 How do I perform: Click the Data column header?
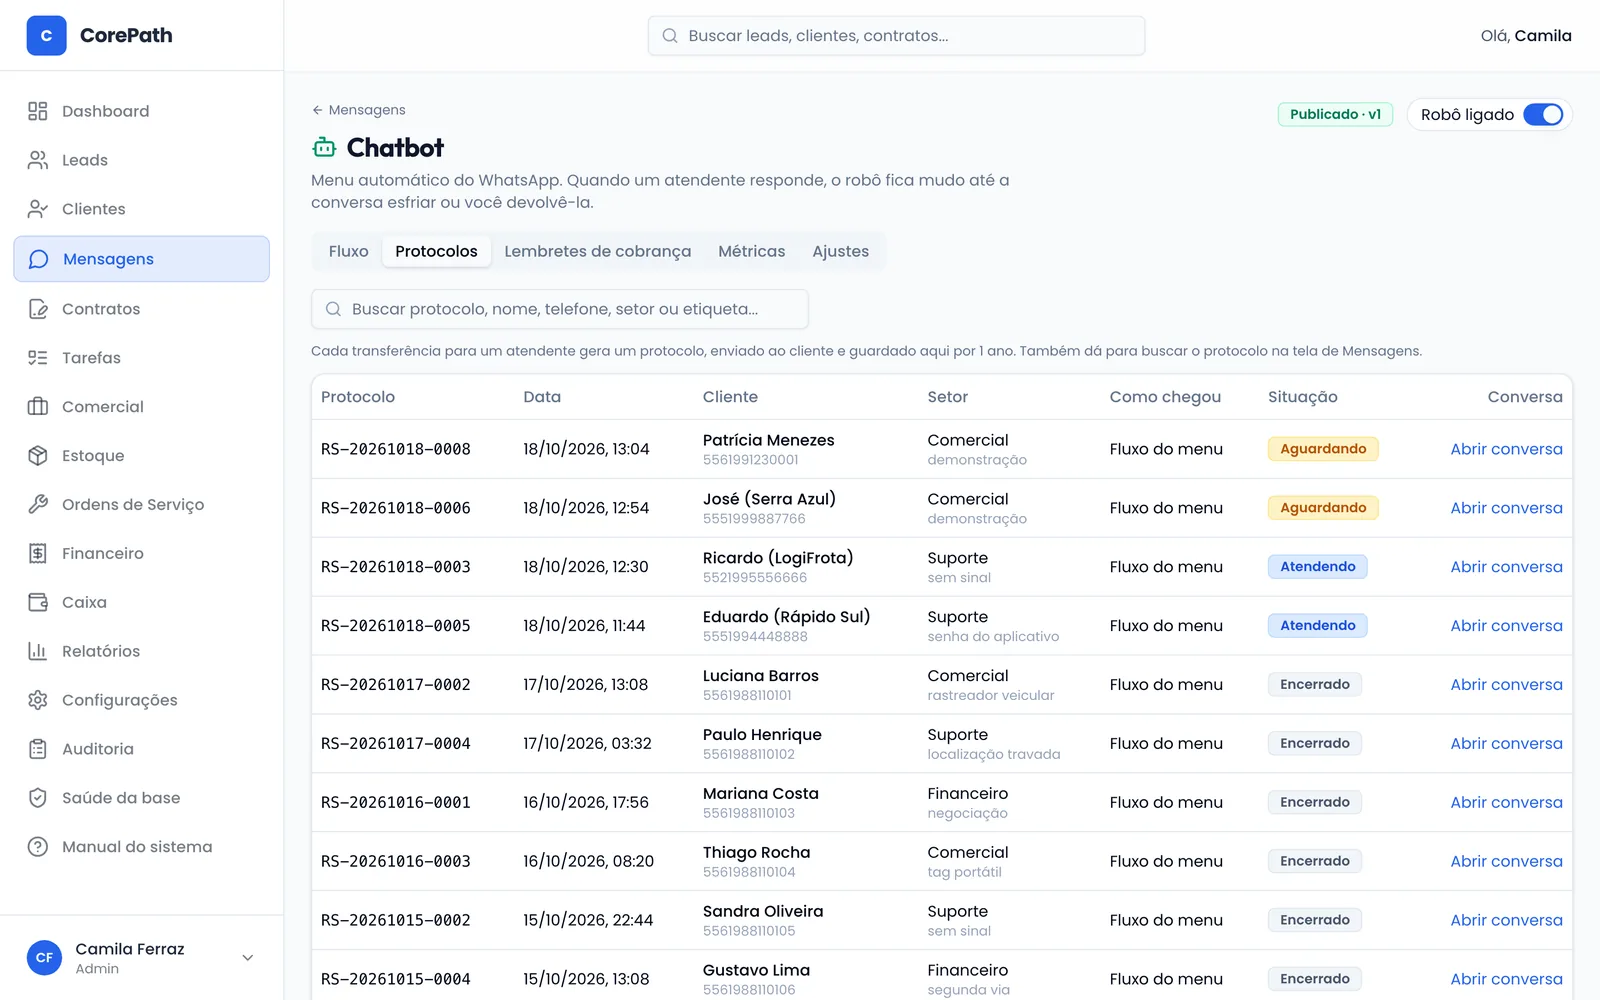click(x=542, y=397)
